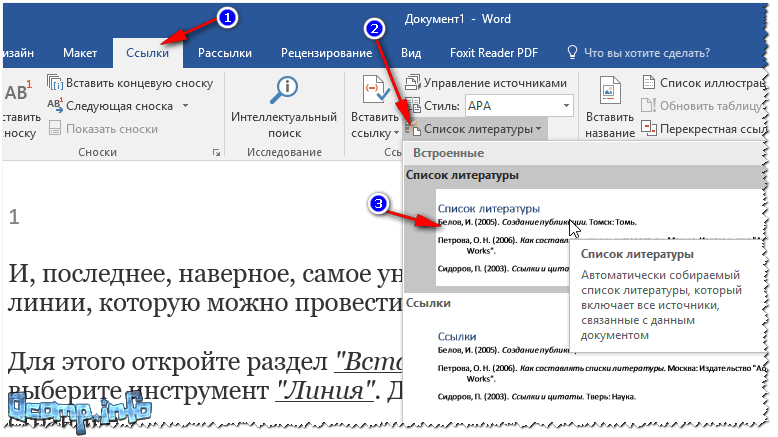Screen dimensions: 778x437
Task: Click the Вставить название label
Action: point(610,125)
